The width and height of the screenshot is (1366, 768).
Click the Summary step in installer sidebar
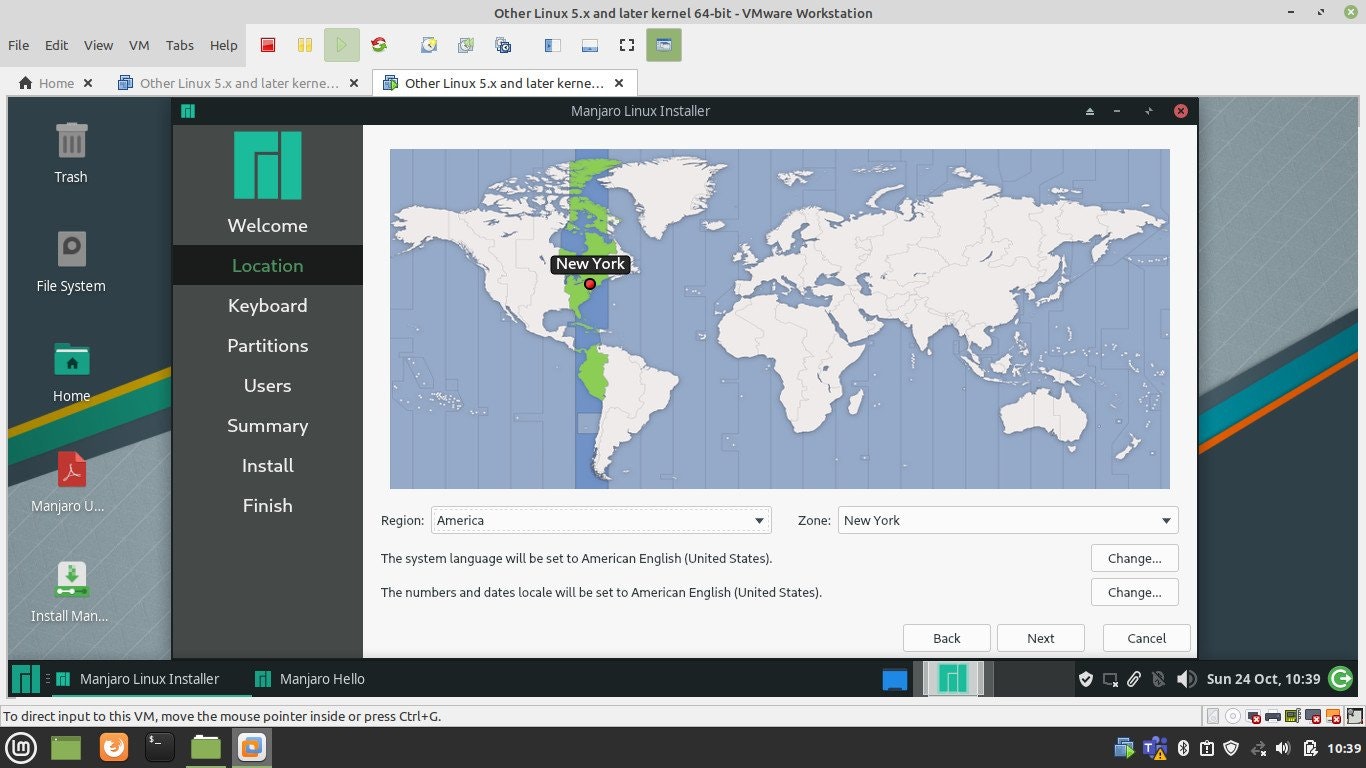coord(267,425)
